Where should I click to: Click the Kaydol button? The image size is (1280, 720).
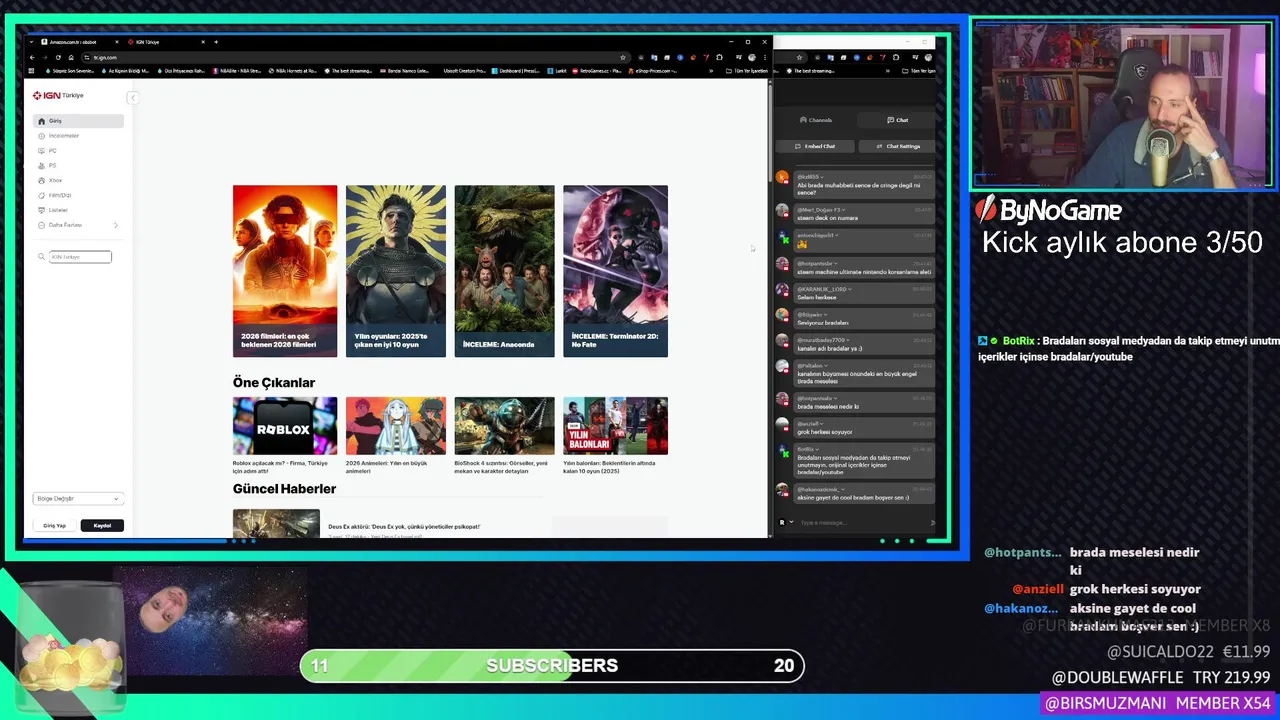(x=102, y=526)
